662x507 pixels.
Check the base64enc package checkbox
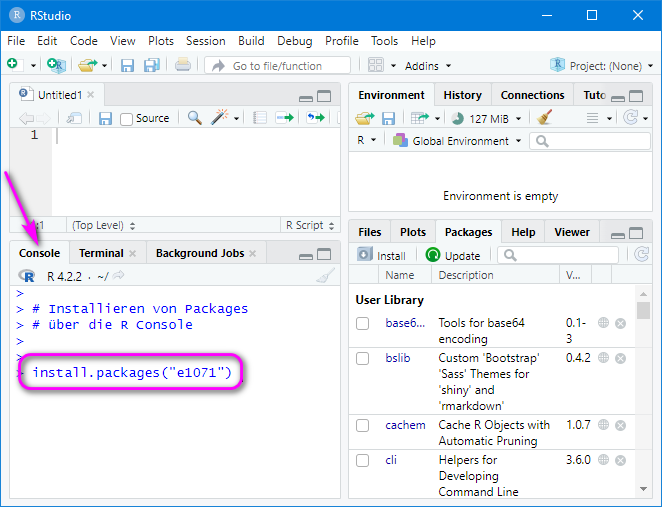coord(362,323)
